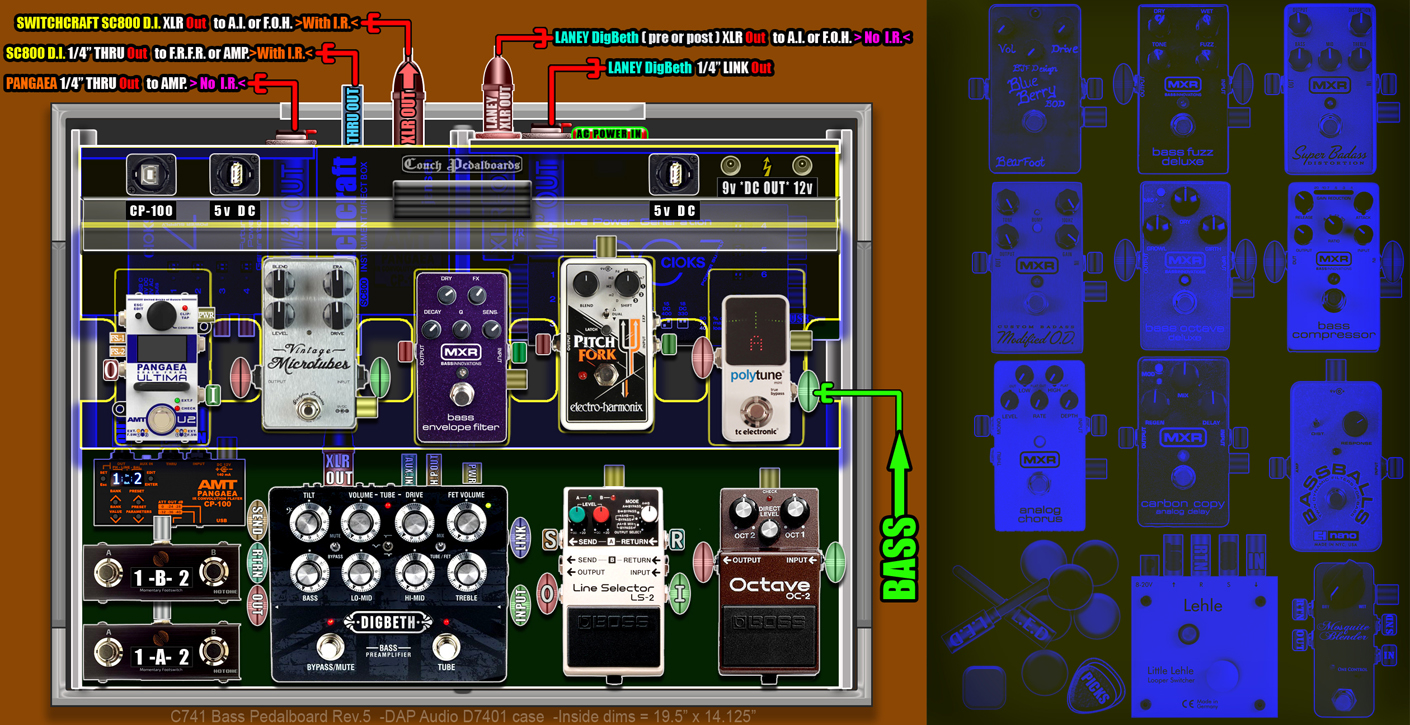1410x725 pixels.
Task: Select the MXR Modified O.D. pedal
Action: coord(1037,266)
